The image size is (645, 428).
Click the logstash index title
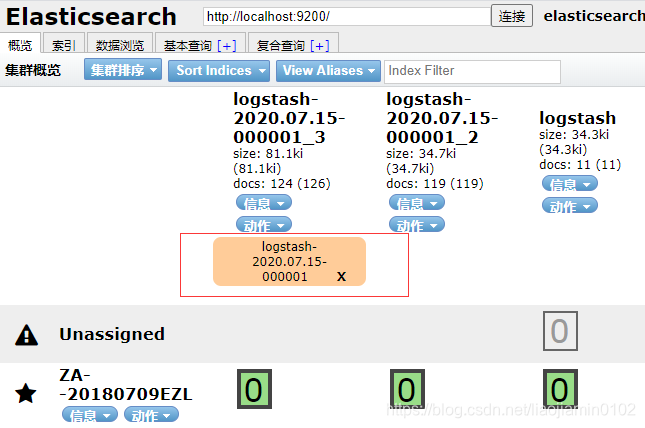tap(578, 118)
